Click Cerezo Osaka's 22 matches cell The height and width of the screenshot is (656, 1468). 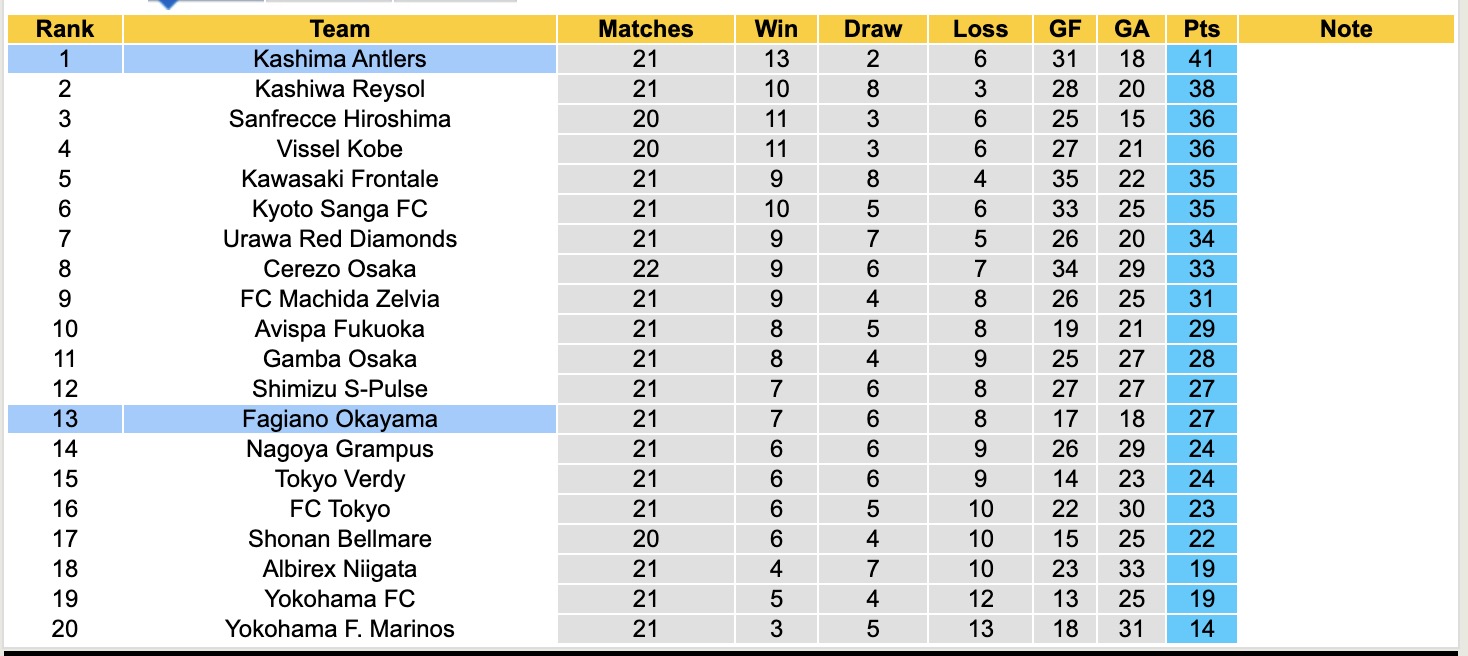click(x=645, y=269)
